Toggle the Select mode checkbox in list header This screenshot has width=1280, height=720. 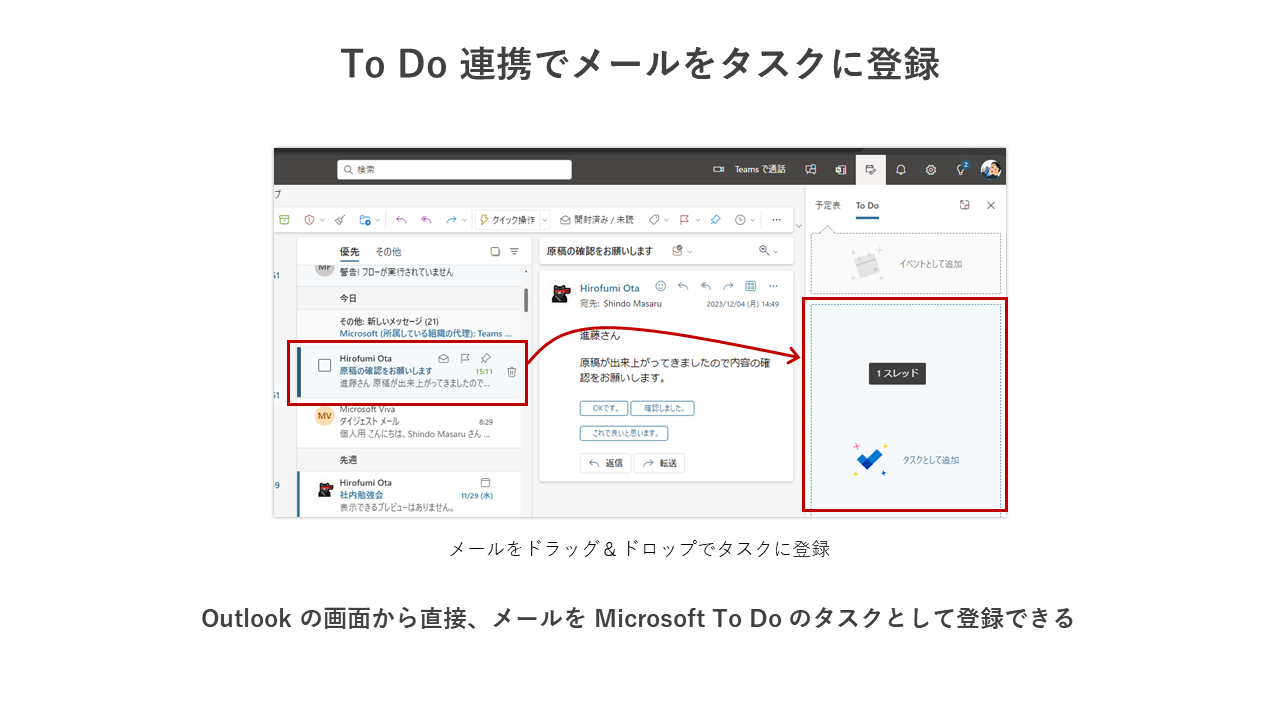click(x=495, y=252)
